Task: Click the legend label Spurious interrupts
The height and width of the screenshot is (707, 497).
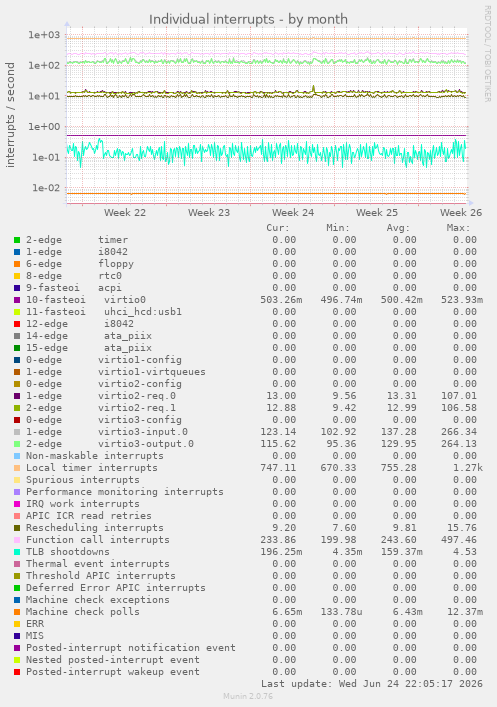Action: click(83, 480)
